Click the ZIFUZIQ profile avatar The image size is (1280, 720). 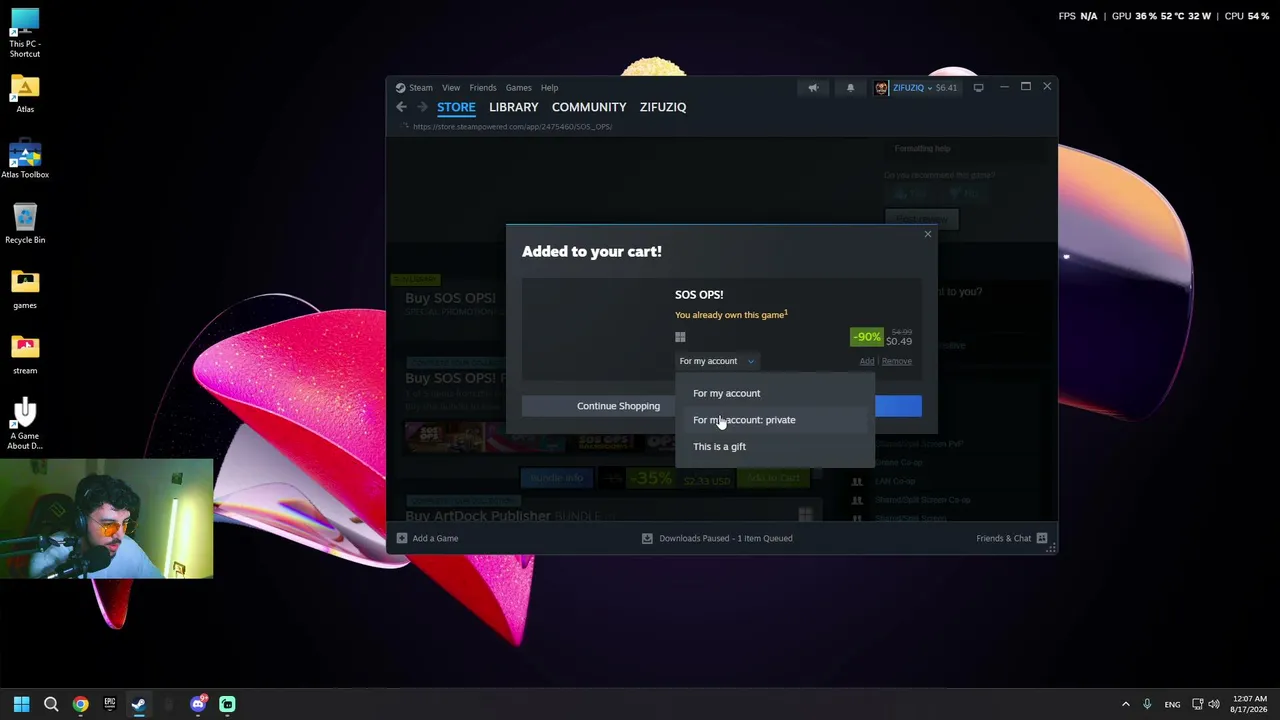pos(881,88)
